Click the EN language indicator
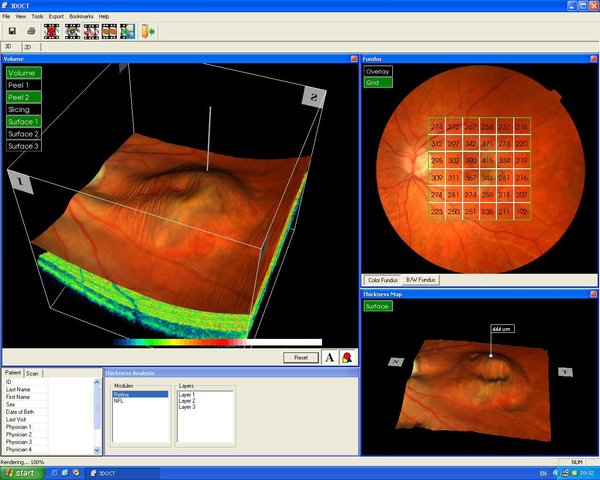 coord(543,473)
